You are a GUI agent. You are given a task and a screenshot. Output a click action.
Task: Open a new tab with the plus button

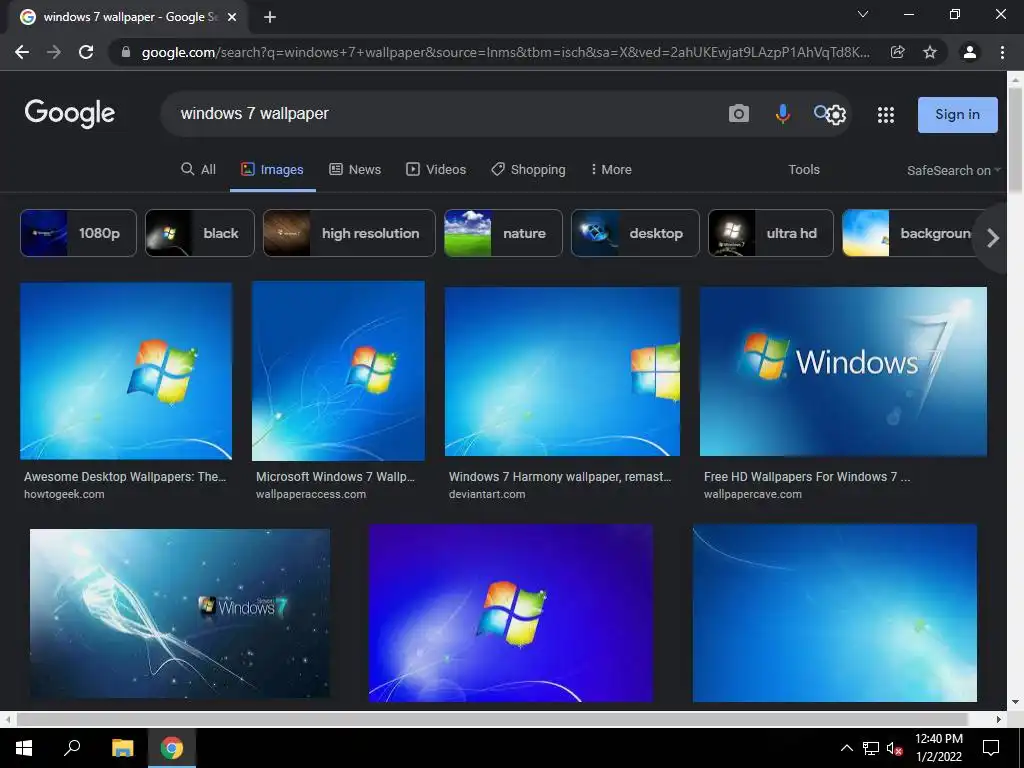pos(270,18)
